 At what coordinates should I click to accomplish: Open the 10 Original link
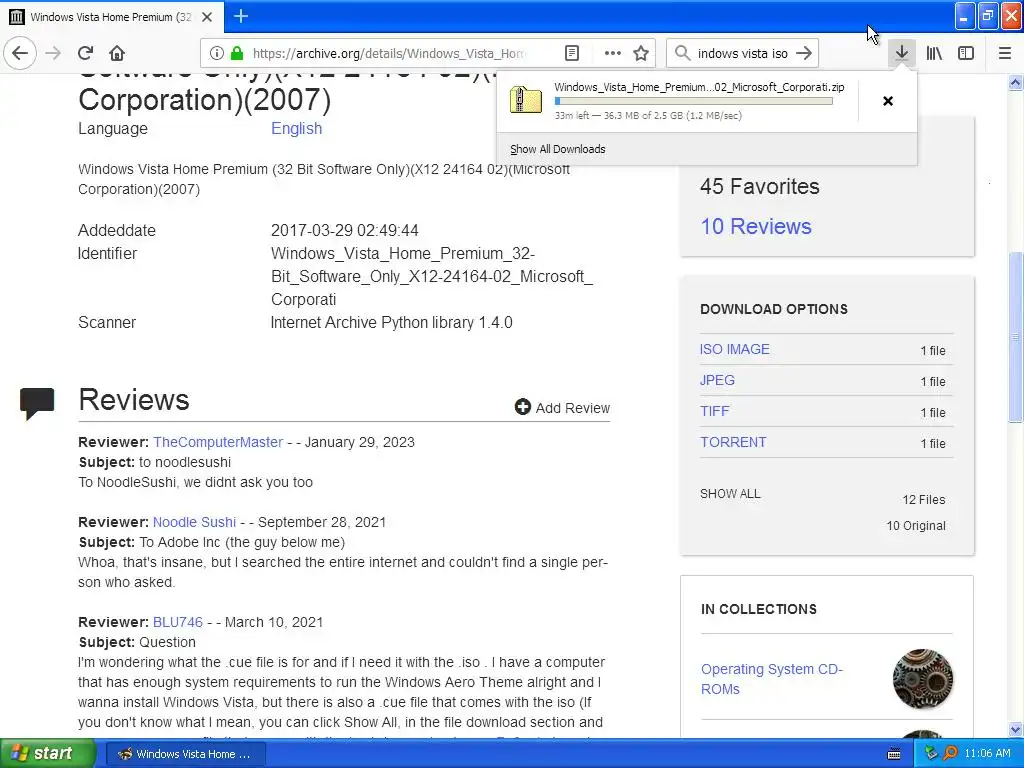click(916, 526)
